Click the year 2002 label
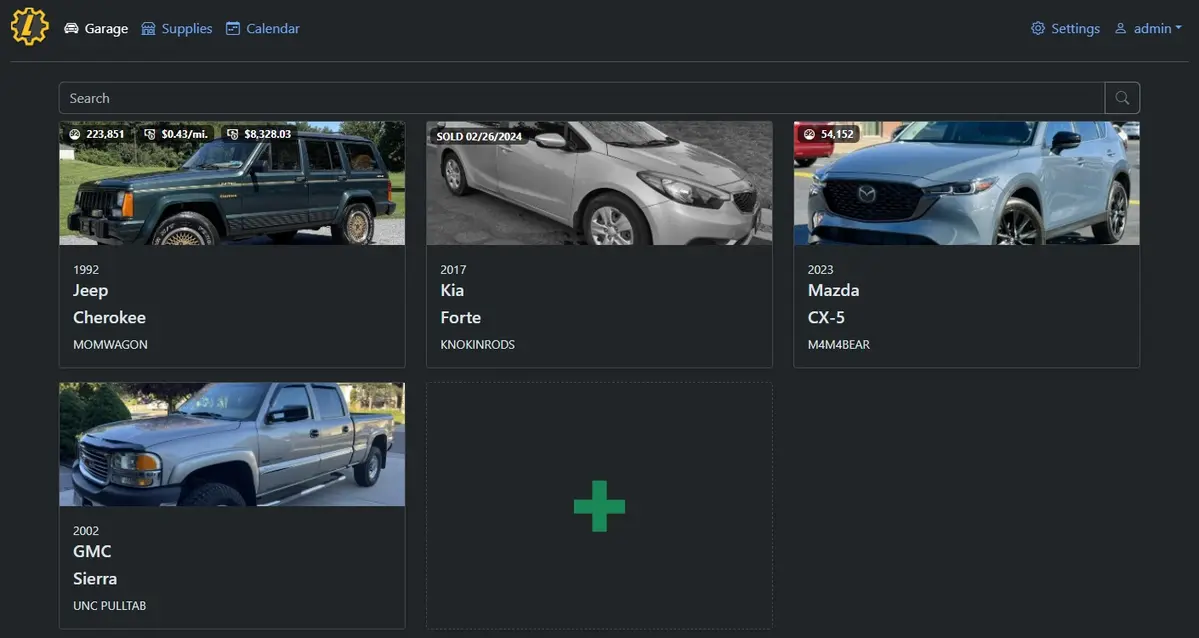This screenshot has width=1199, height=638. pyautogui.click(x=86, y=530)
